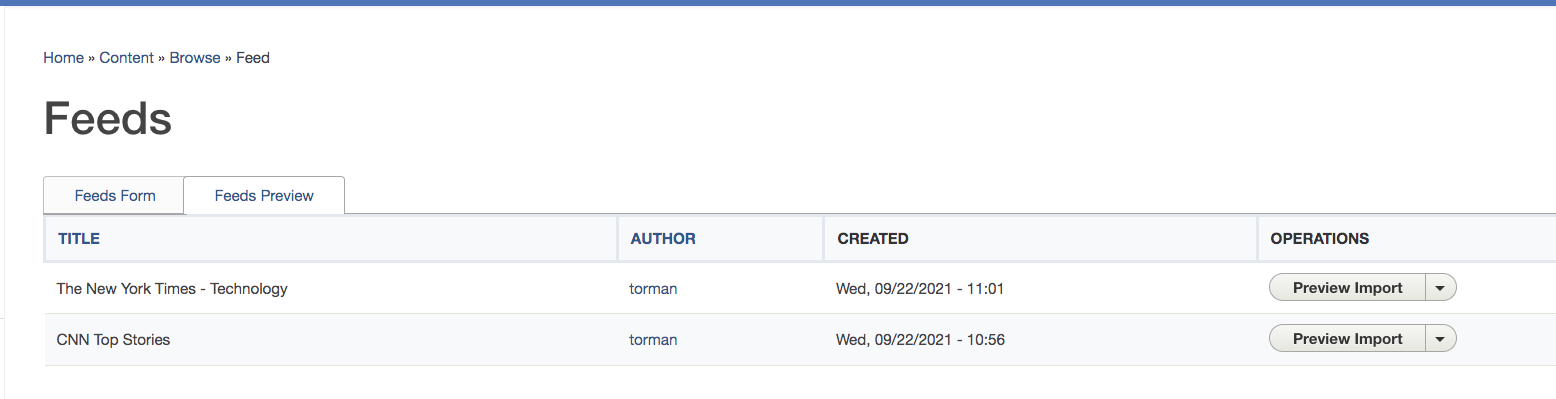Image resolution: width=1556 pixels, height=399 pixels.
Task: Switch to the Feeds Preview tab
Action: tap(264, 195)
